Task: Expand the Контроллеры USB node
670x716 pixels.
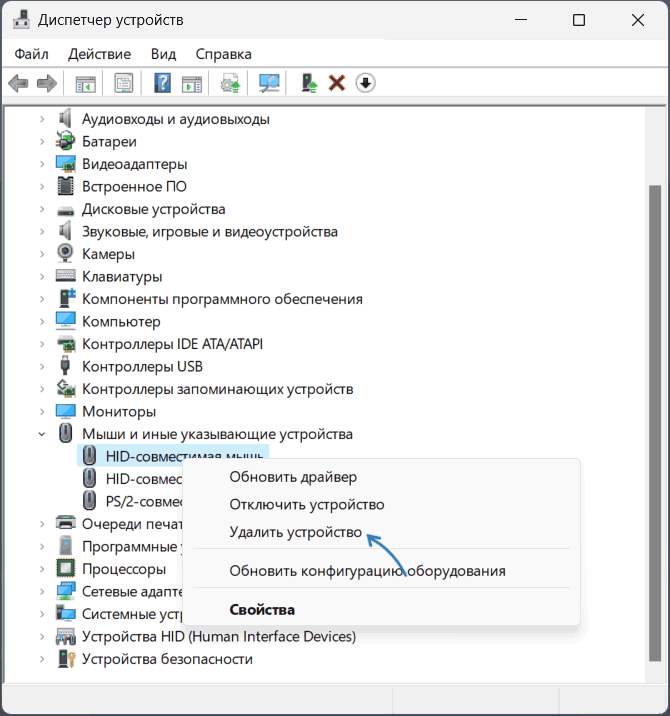Action: pos(42,367)
